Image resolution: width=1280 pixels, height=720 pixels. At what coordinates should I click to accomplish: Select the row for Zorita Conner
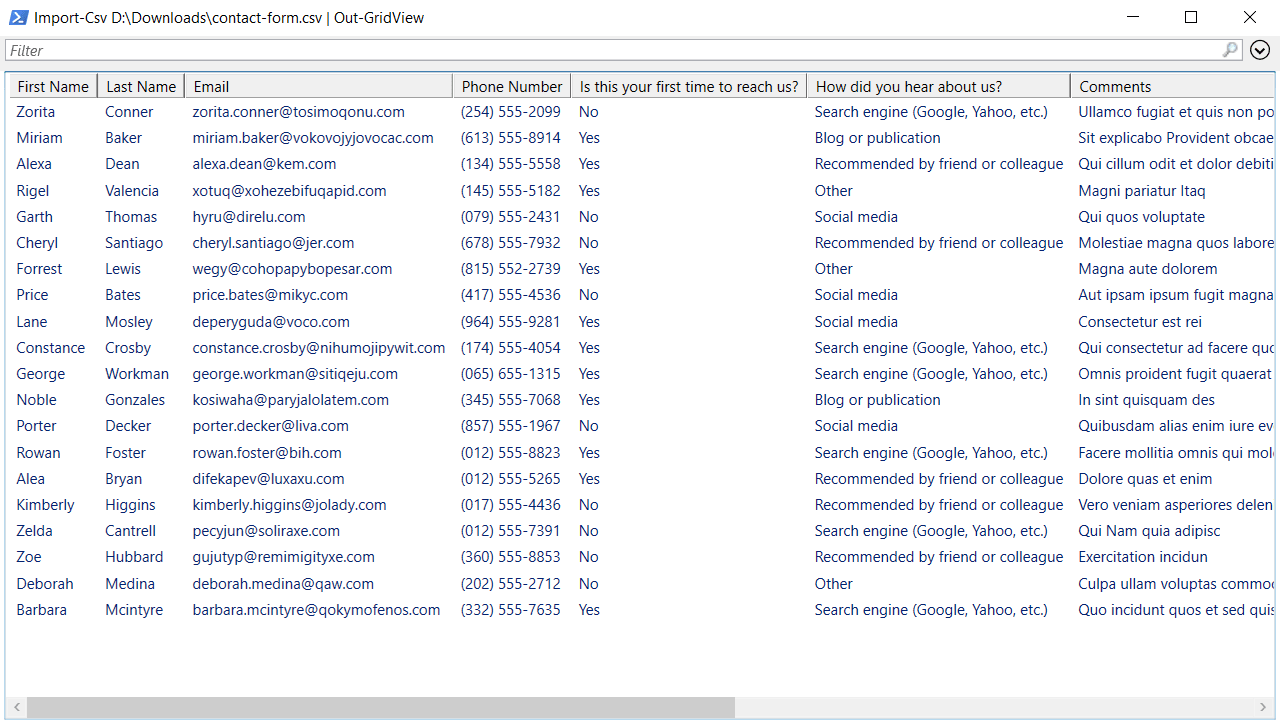pyautogui.click(x=36, y=112)
